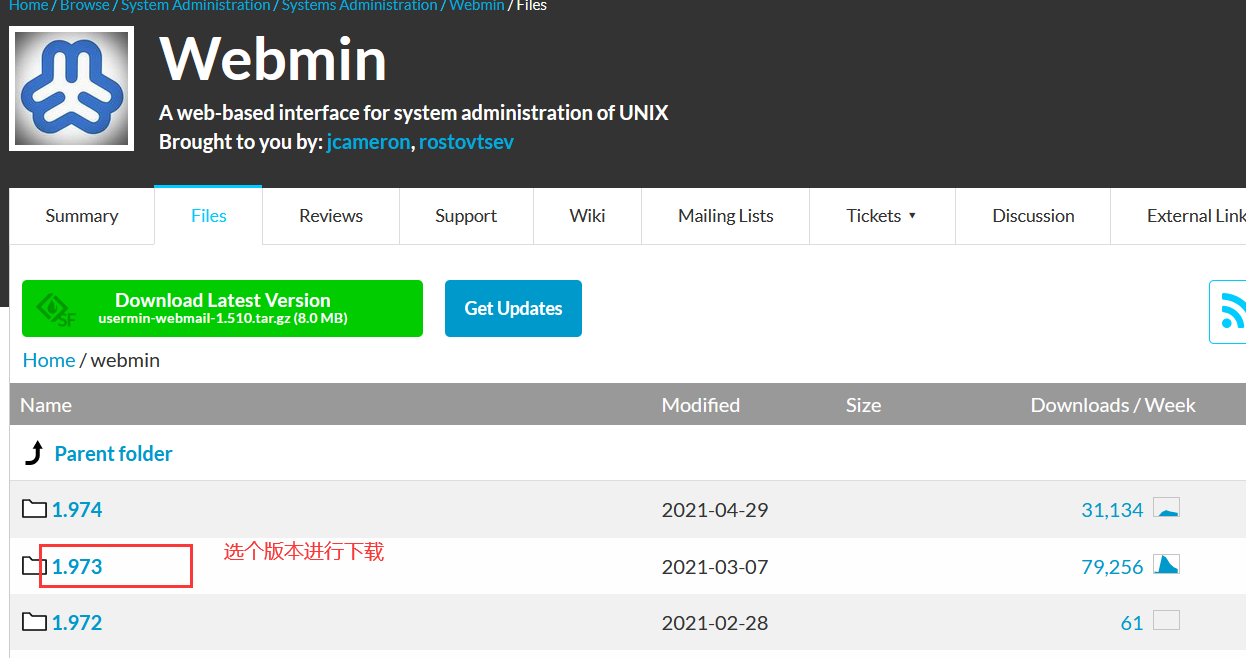This screenshot has height=658, width=1246.
Task: Click the 2021-03-07 modified date
Action: 715,567
